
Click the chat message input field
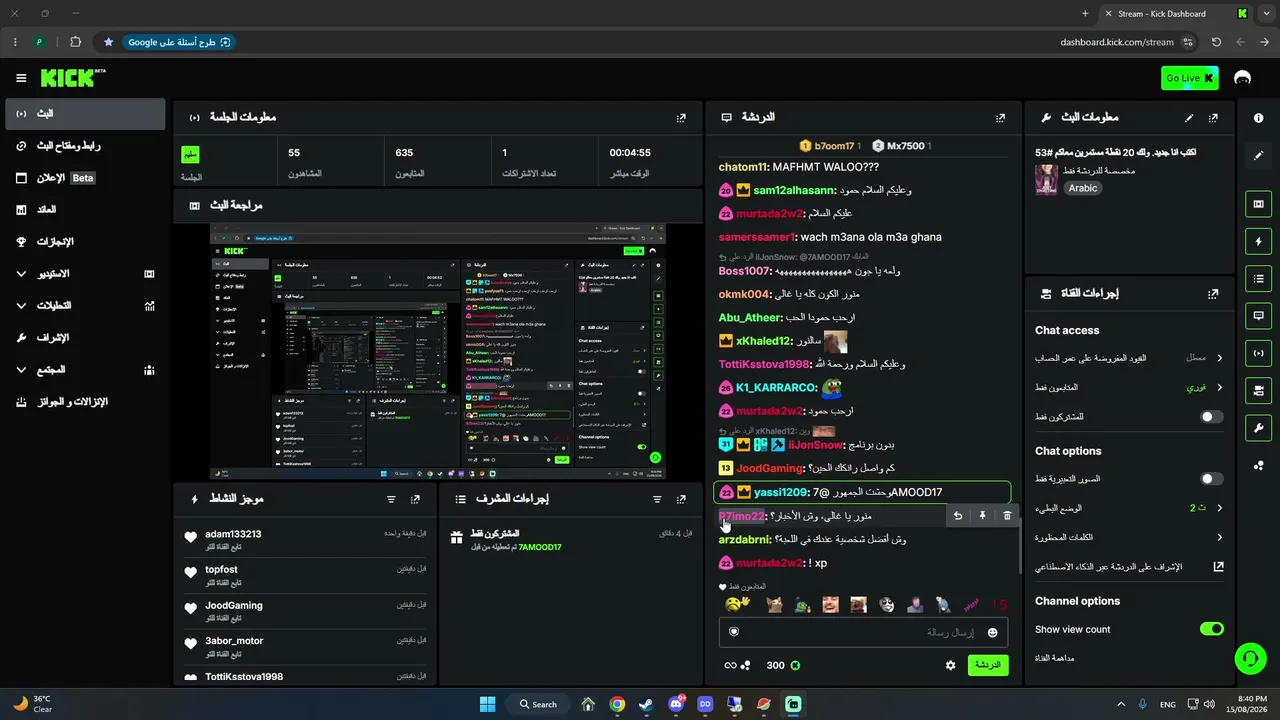click(x=863, y=632)
